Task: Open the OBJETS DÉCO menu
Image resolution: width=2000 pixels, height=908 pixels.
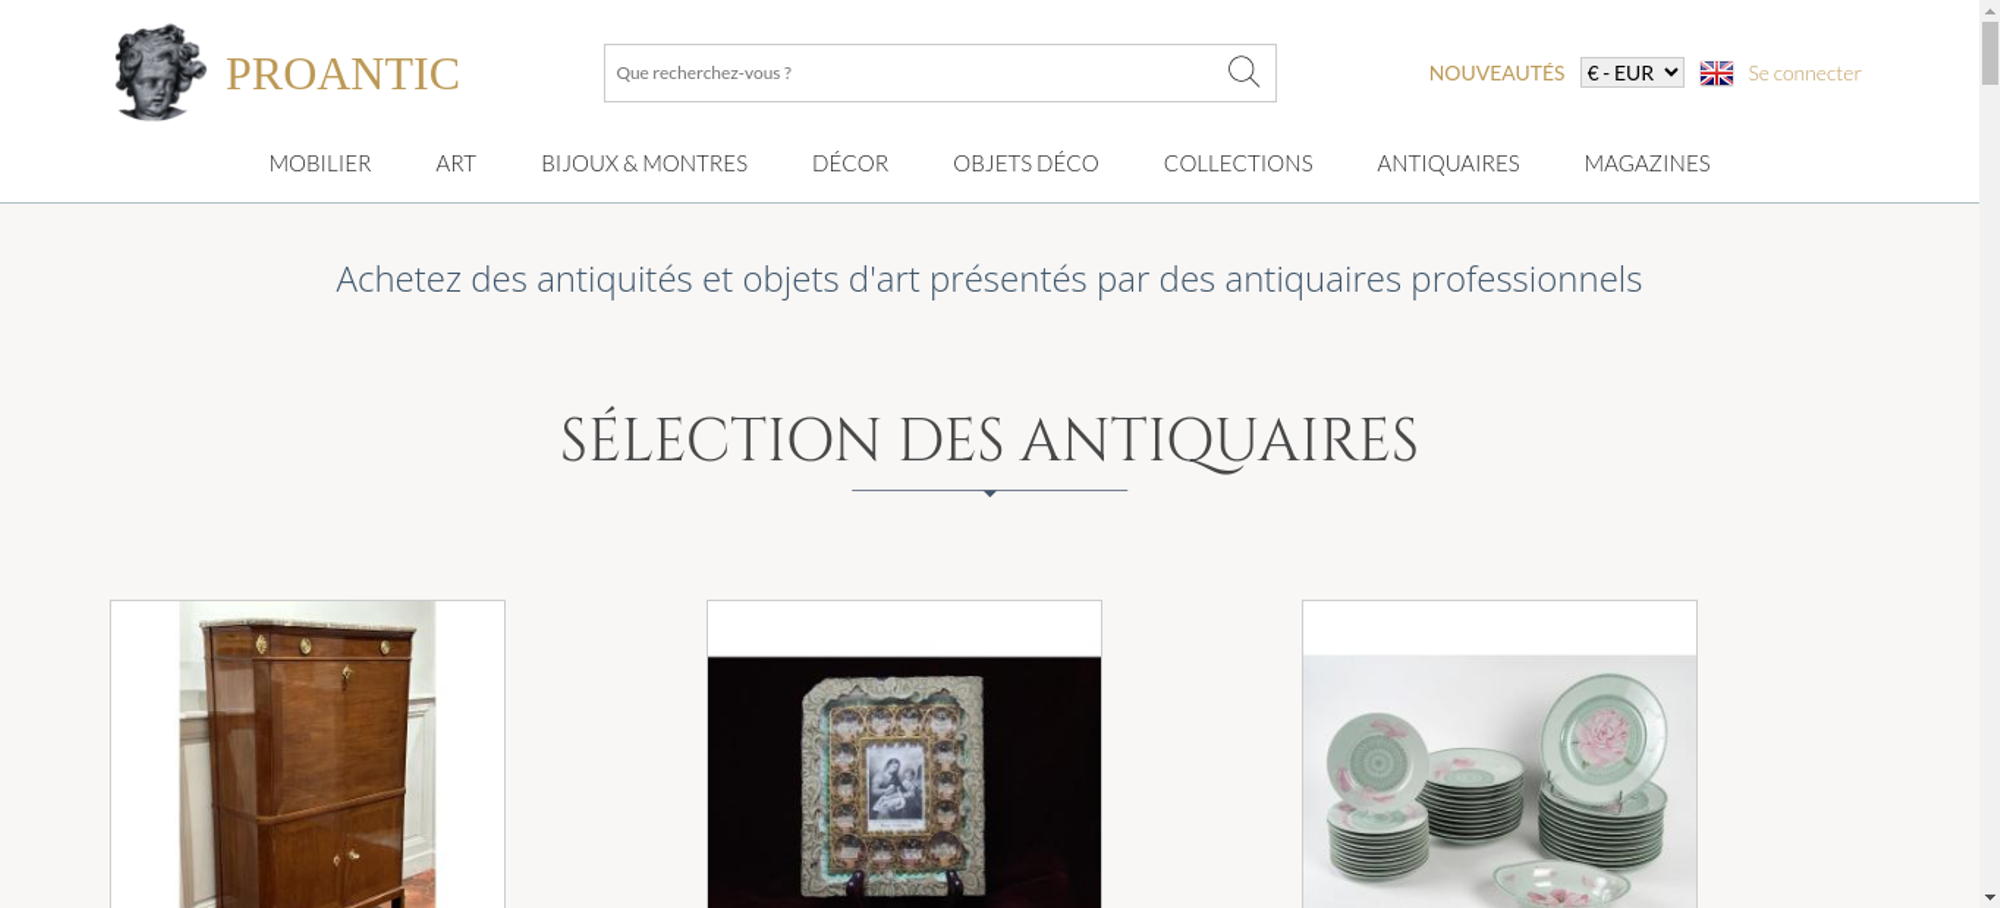Action: click(1026, 163)
